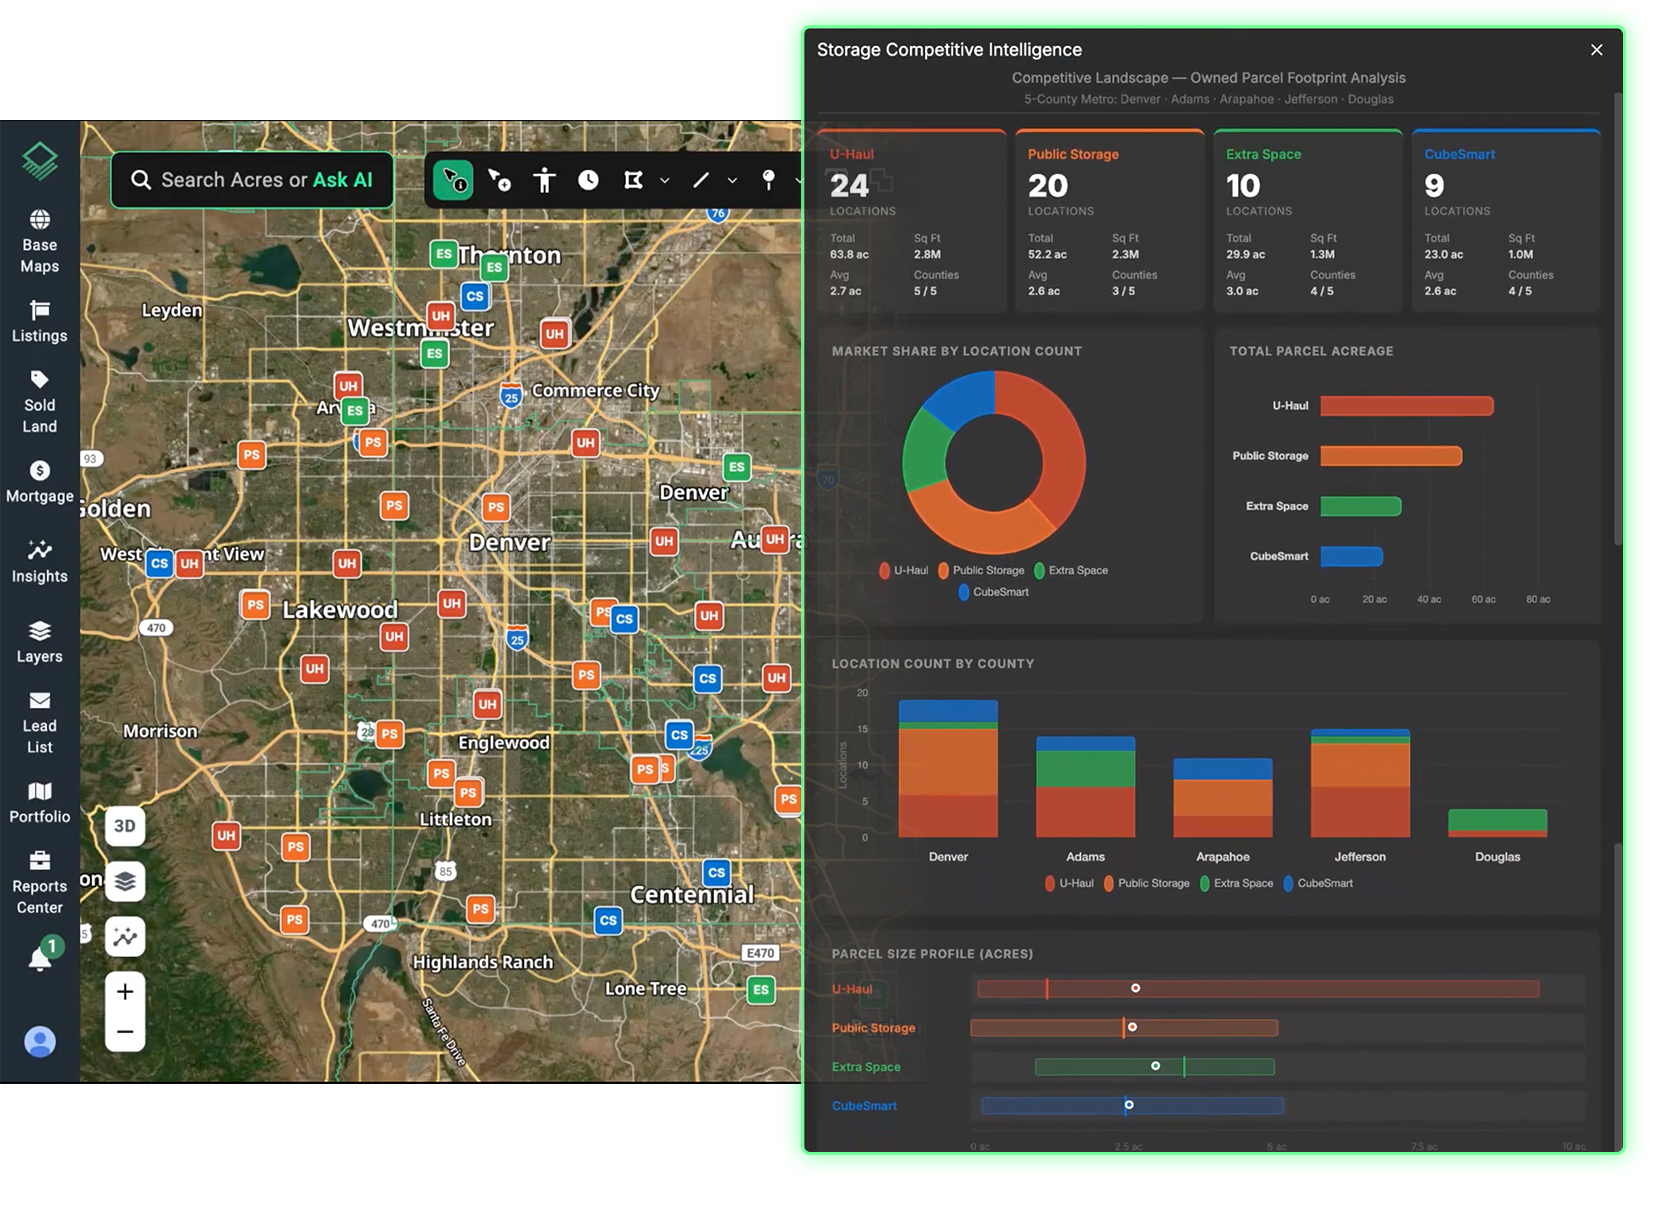1655x1205 pixels.
Task: Click the CS marker near Westminster
Action: point(475,296)
